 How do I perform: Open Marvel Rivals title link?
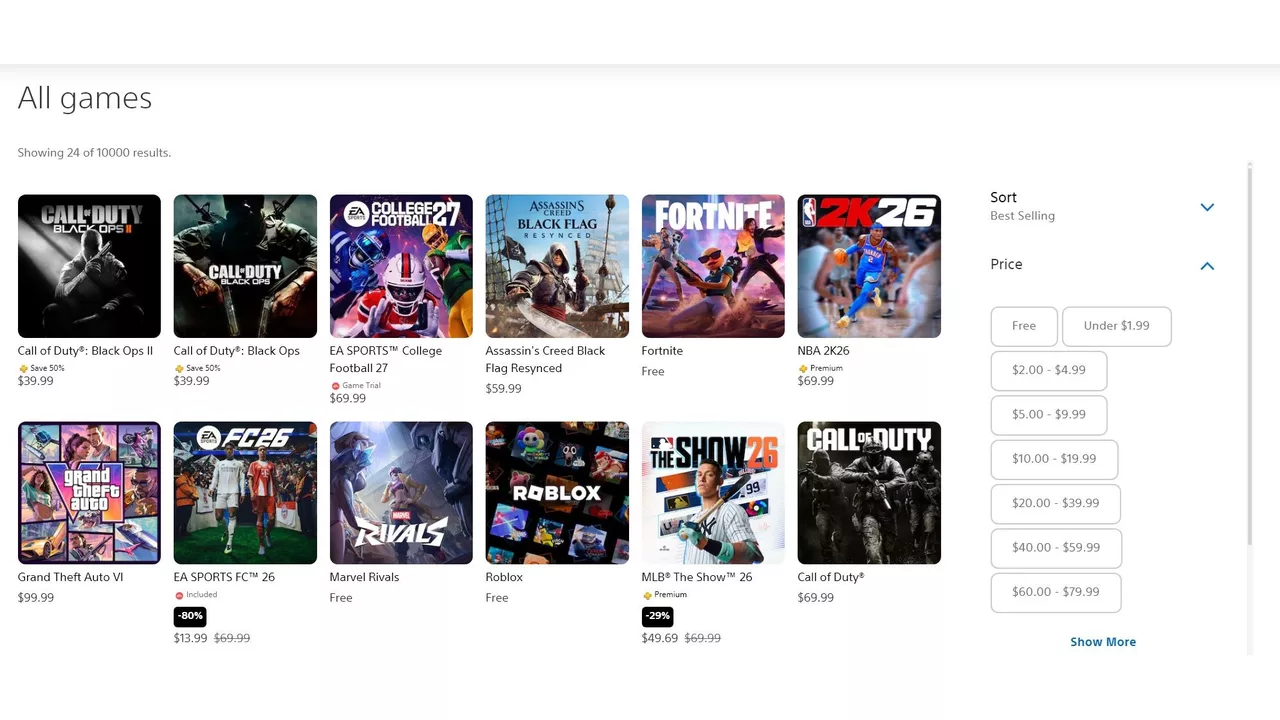364,577
